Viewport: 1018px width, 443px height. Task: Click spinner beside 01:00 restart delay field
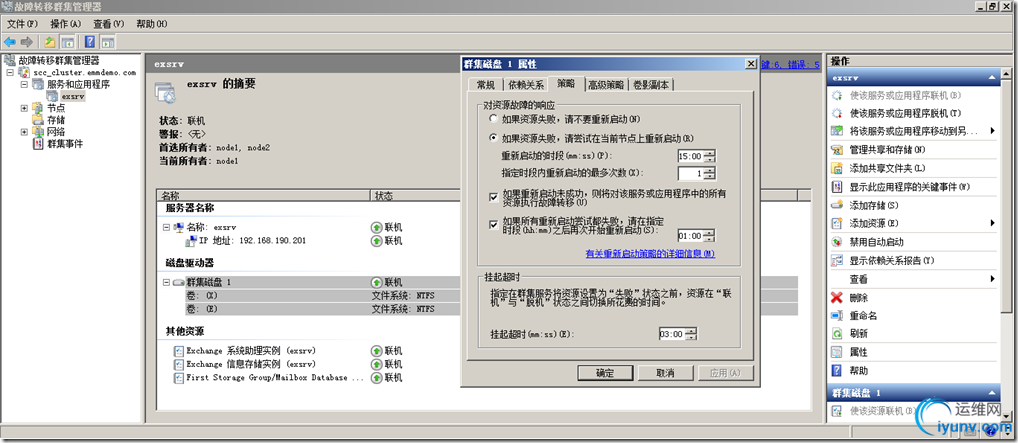coord(709,235)
